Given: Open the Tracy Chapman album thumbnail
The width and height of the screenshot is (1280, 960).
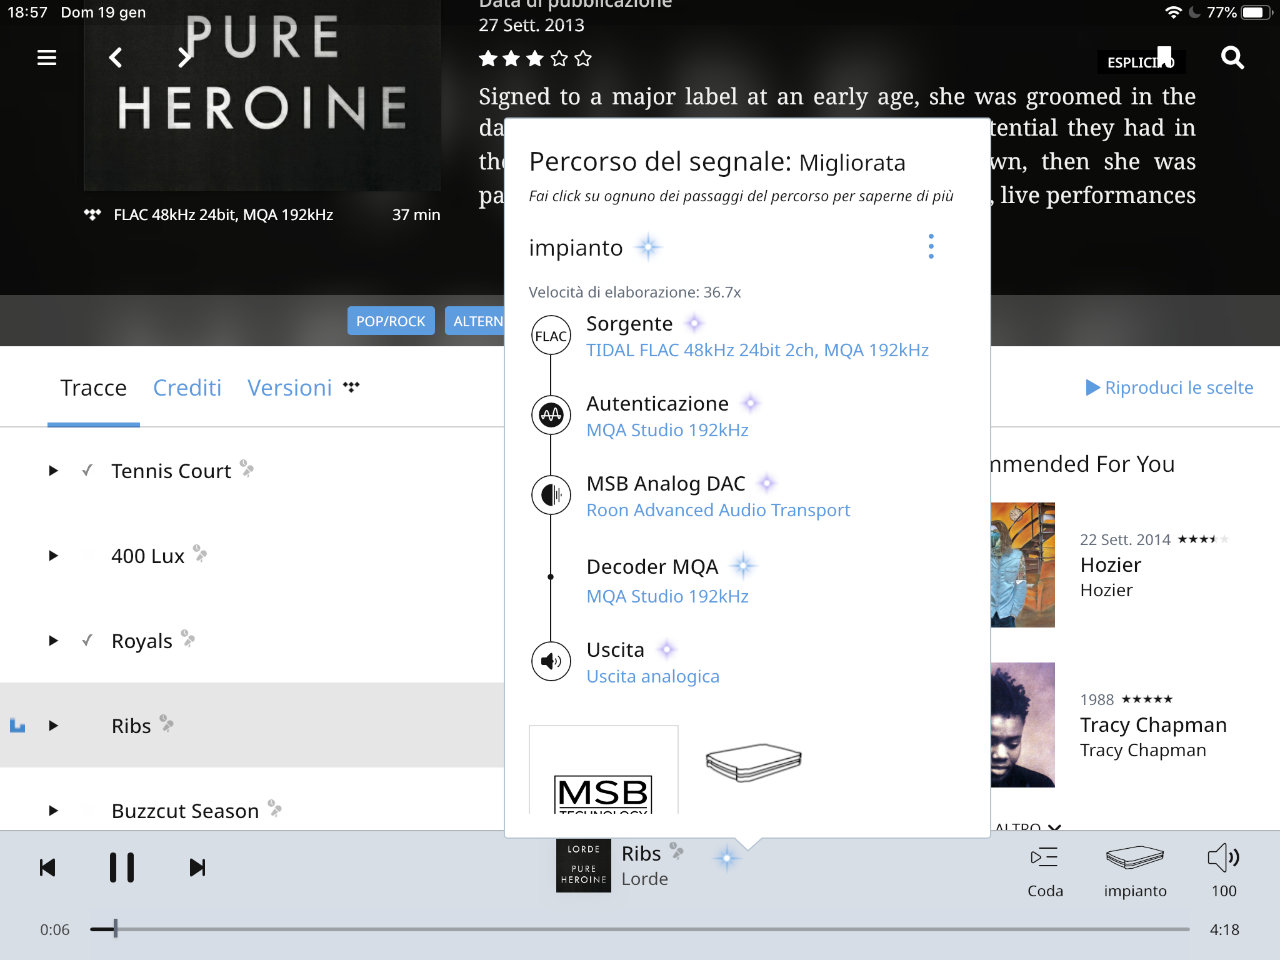Looking at the screenshot, I should coord(1023,725).
